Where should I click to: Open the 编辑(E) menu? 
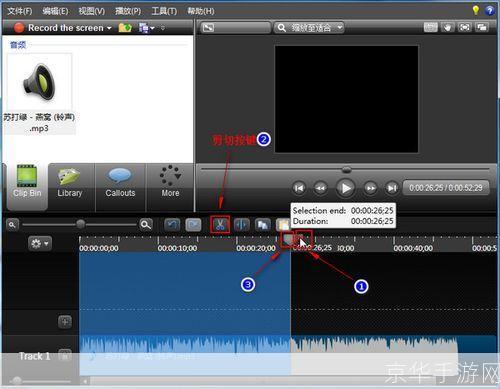tap(55, 11)
